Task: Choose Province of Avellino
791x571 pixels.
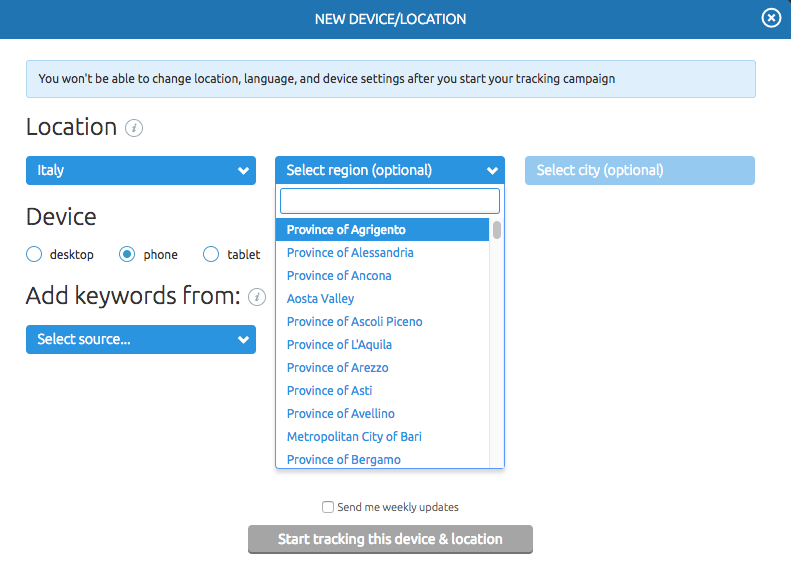Action: tap(382, 414)
